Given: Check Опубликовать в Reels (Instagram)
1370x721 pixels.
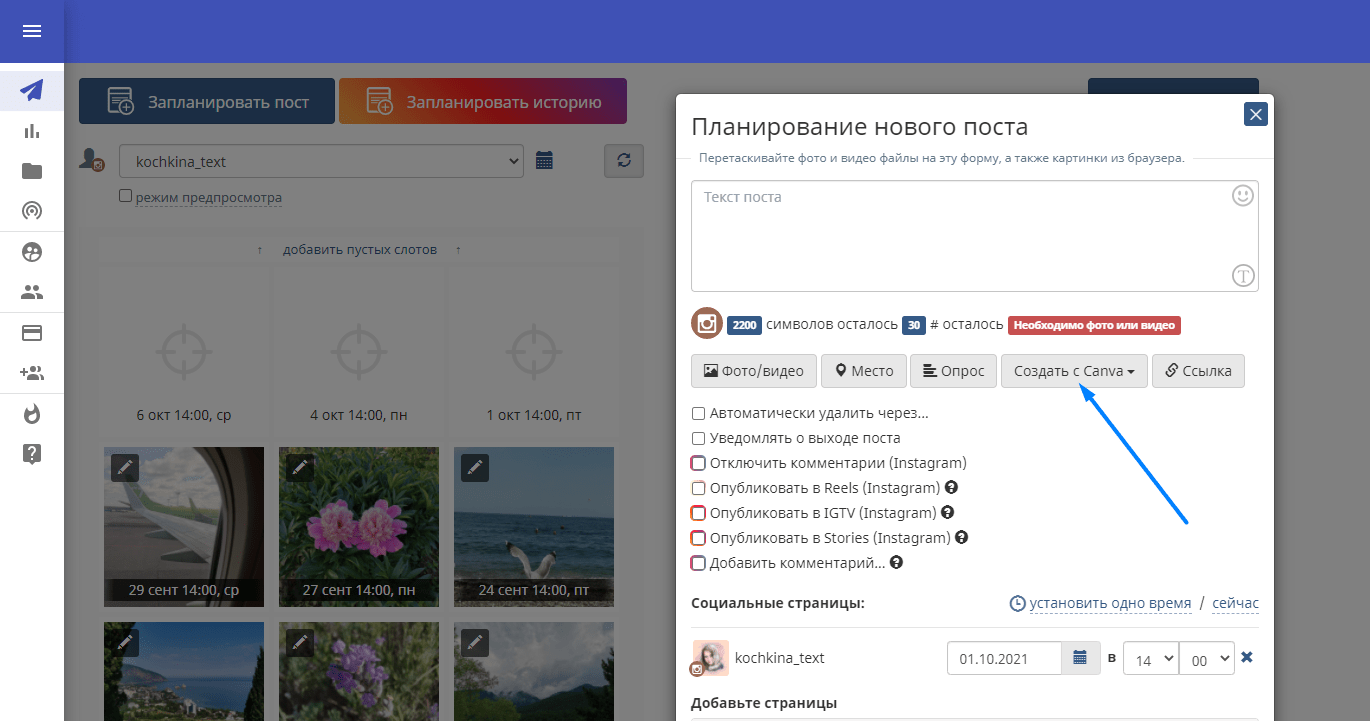Looking at the screenshot, I should click(698, 488).
